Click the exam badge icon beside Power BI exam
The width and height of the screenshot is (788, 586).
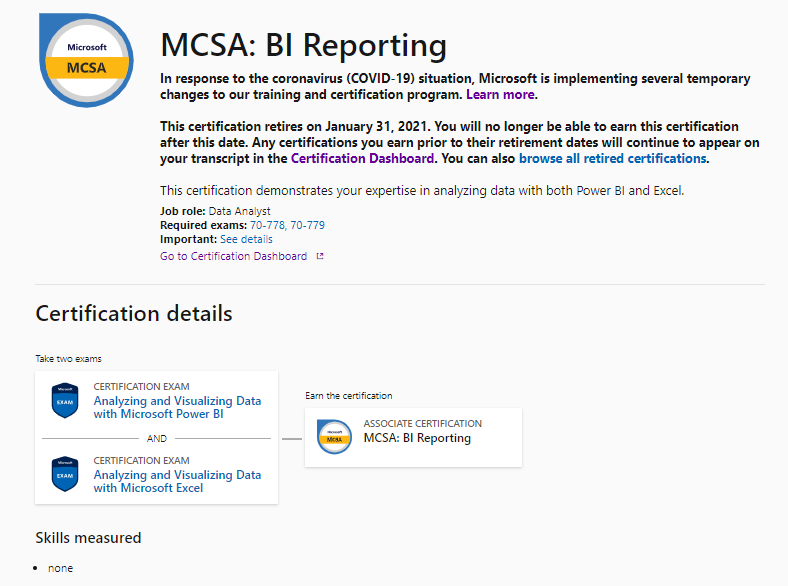65,401
